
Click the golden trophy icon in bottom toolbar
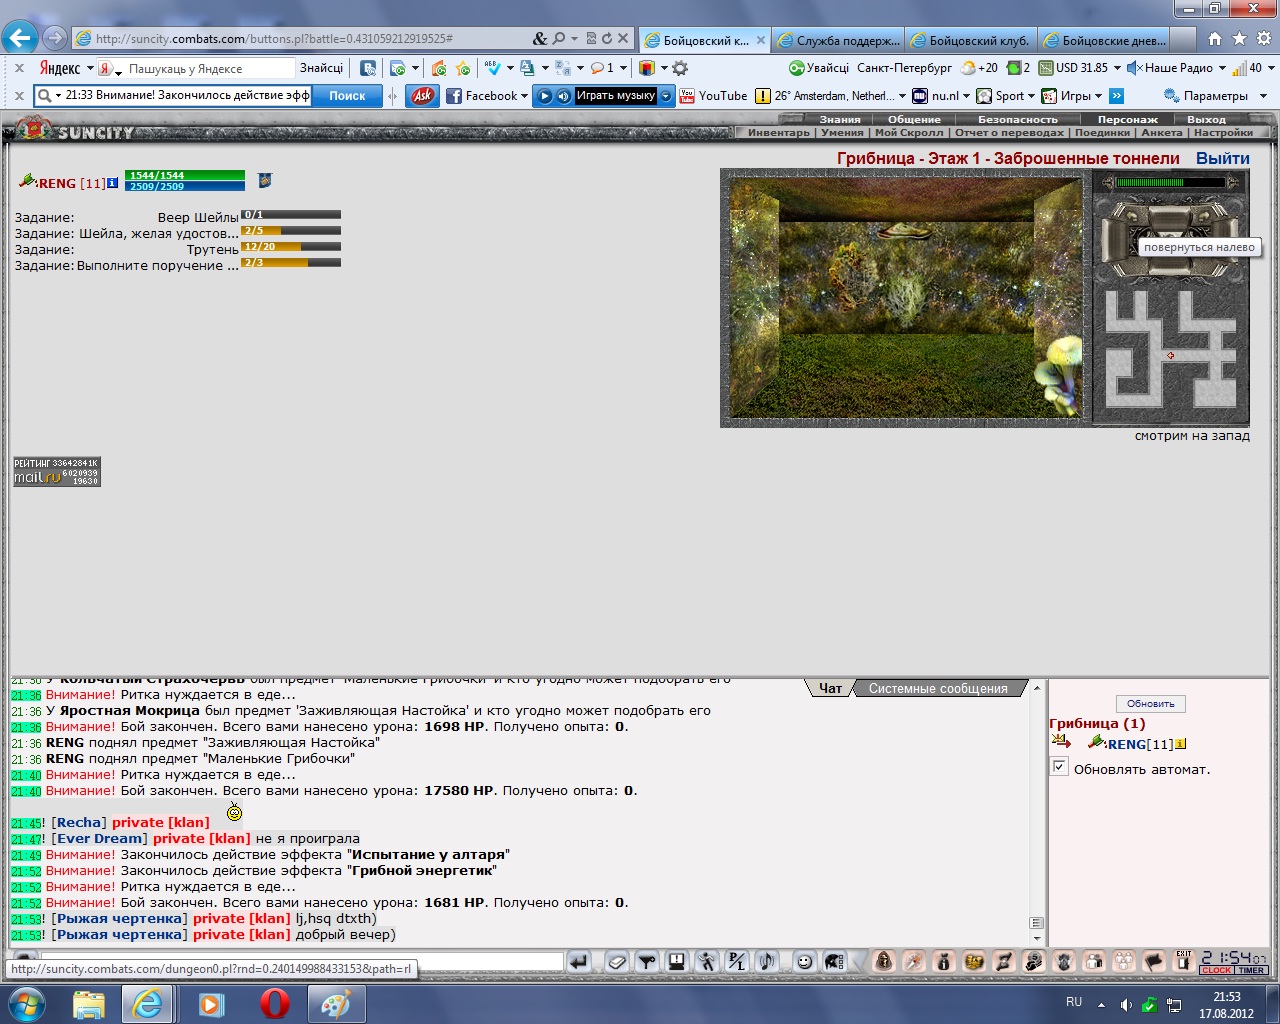[x=974, y=962]
